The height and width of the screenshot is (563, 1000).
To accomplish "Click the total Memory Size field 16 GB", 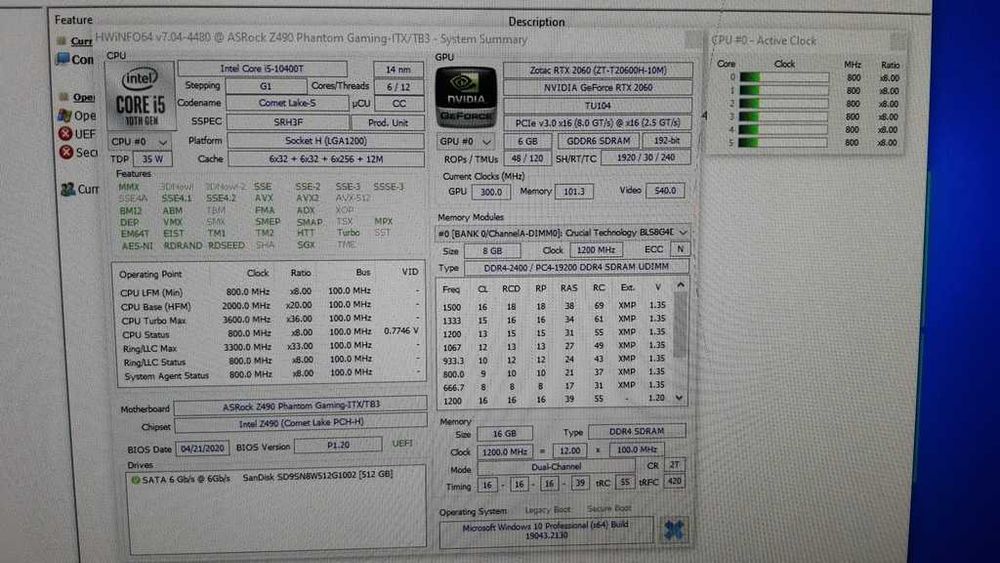I will [x=504, y=434].
